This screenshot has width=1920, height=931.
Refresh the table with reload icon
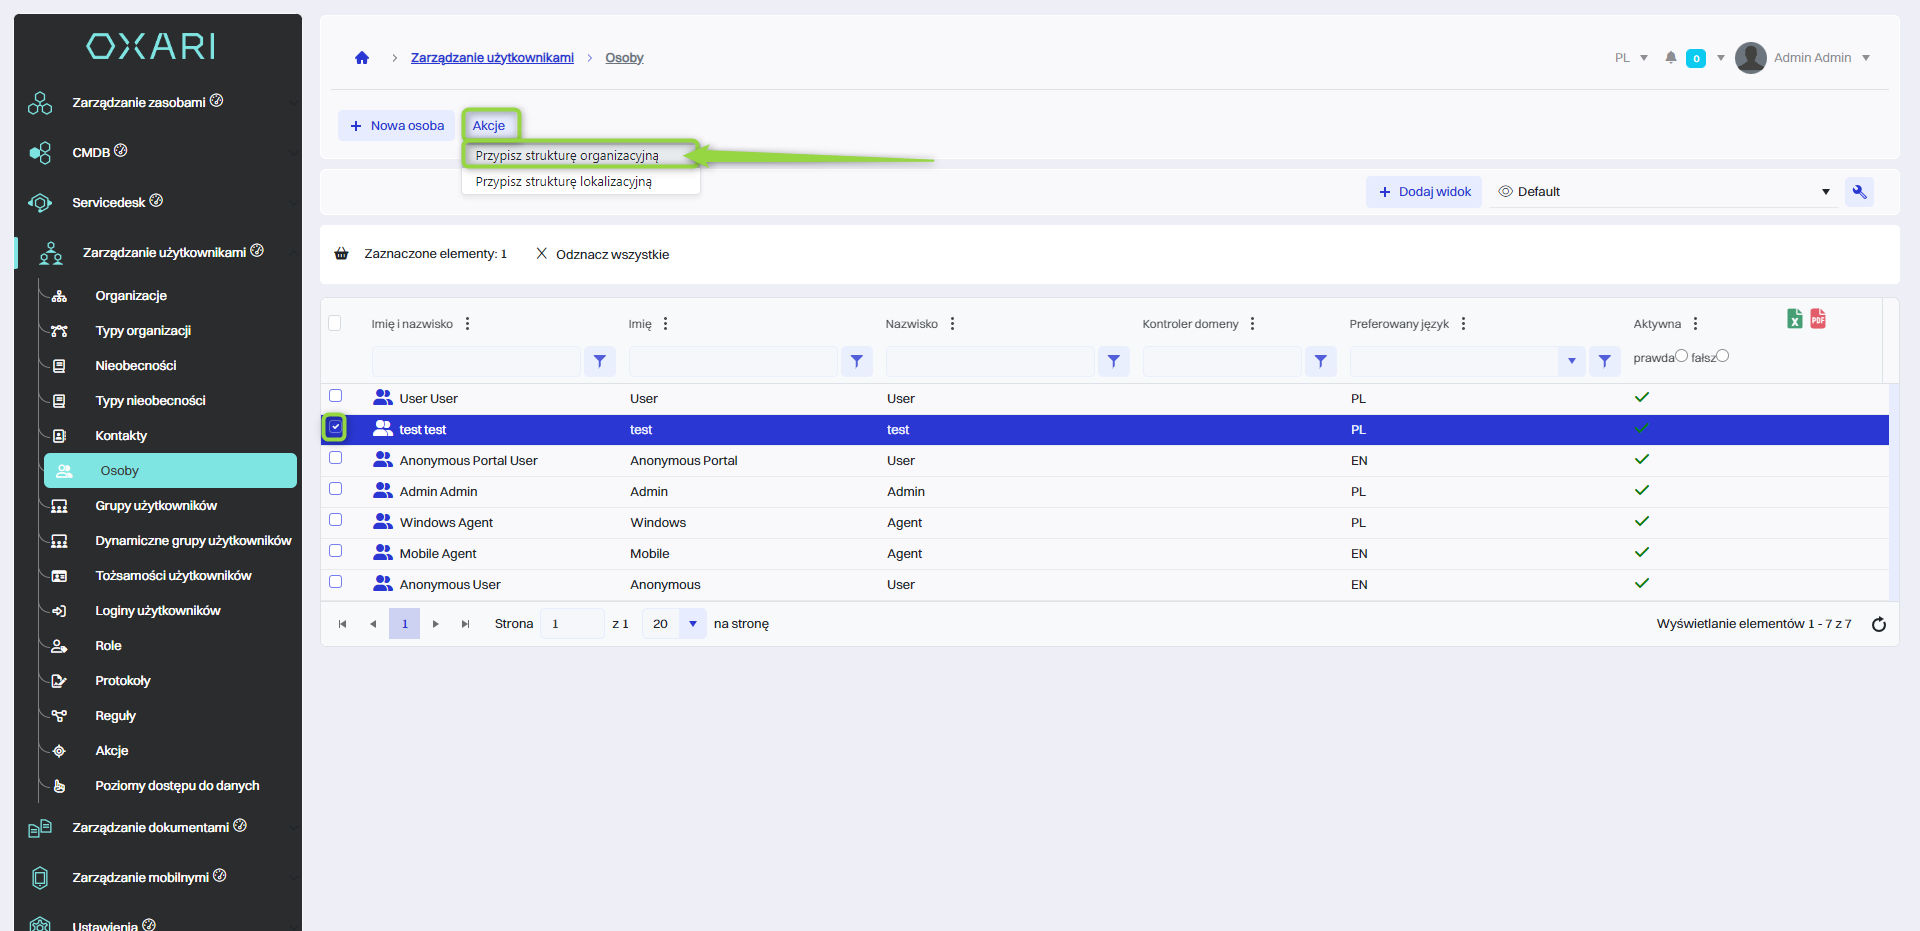1879,624
